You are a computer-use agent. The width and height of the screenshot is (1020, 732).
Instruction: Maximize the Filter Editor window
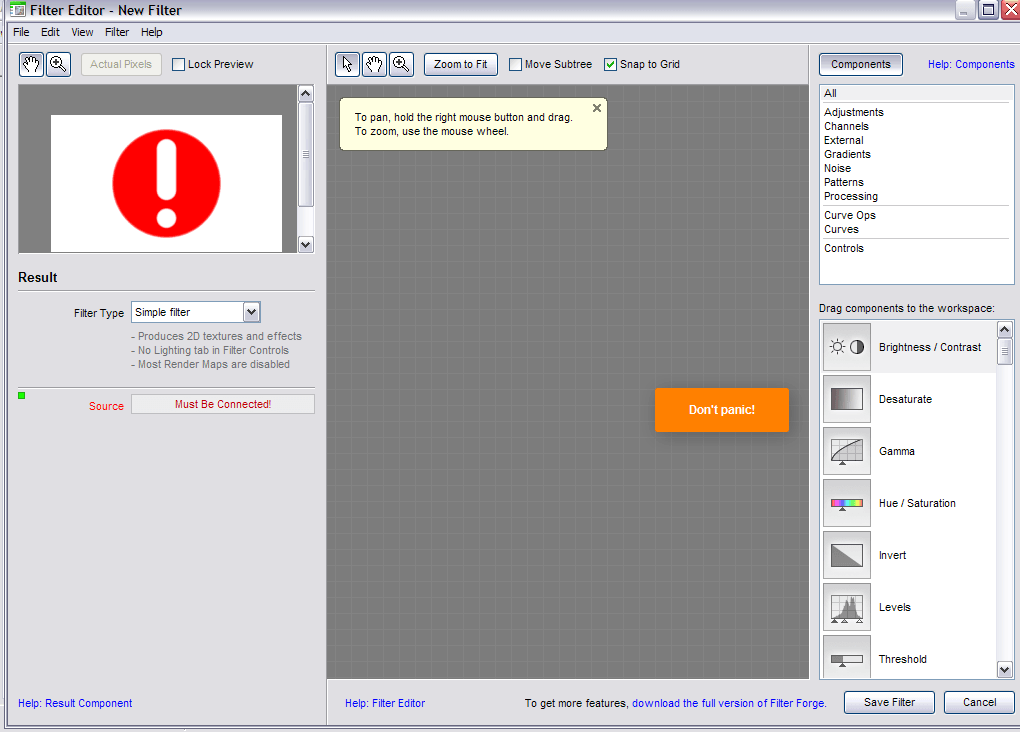click(x=988, y=10)
